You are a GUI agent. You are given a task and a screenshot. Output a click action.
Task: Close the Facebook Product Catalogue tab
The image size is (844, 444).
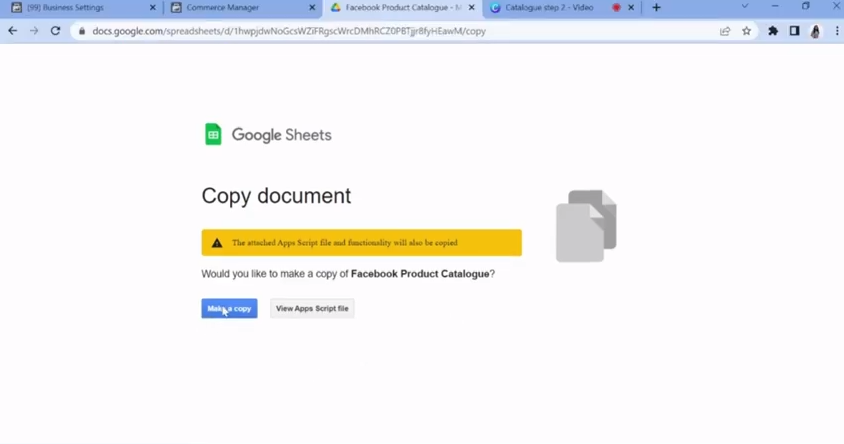click(472, 8)
